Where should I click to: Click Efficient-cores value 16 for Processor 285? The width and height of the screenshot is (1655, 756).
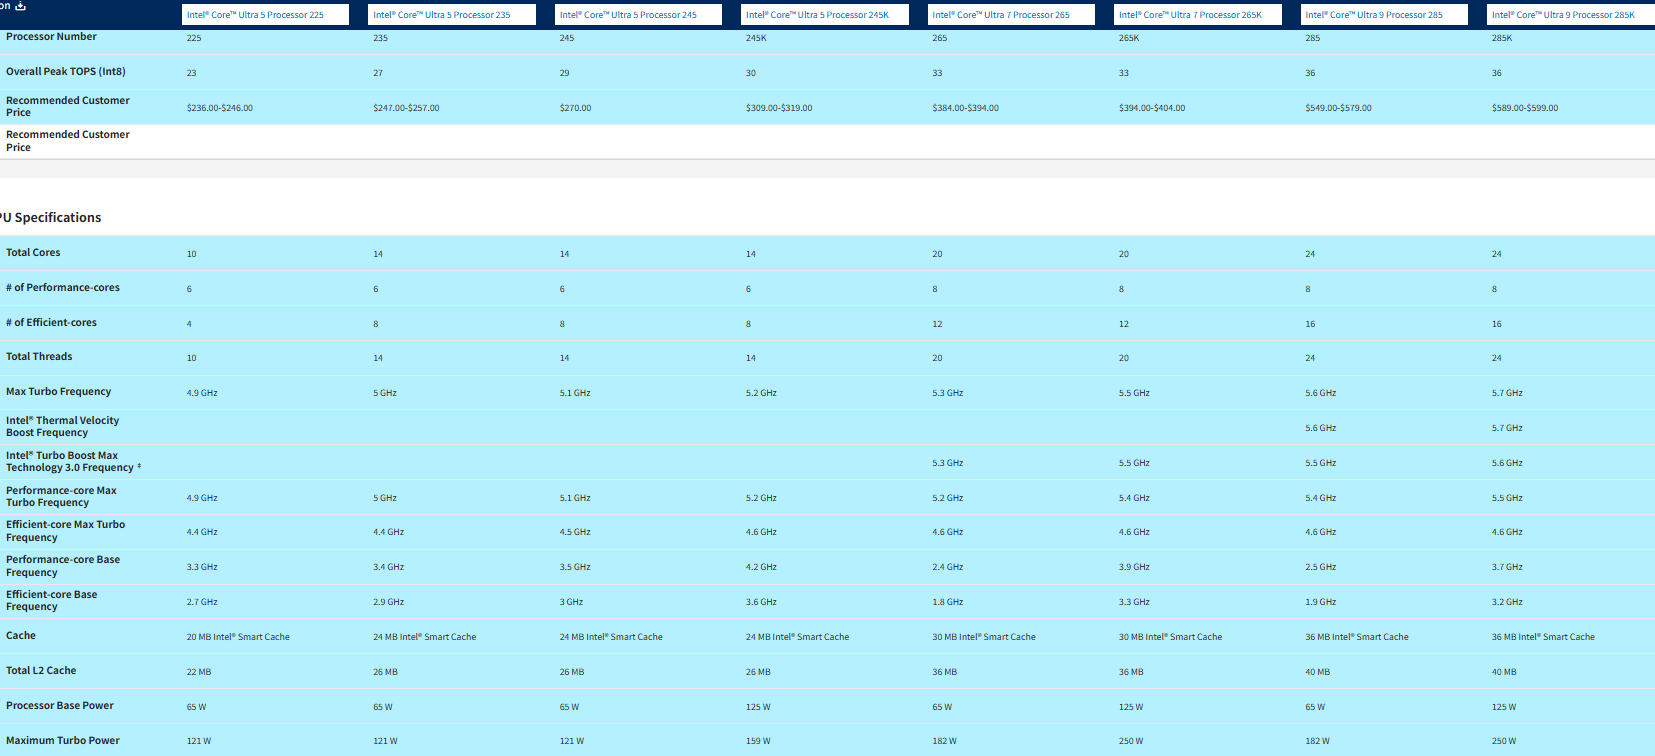click(x=1311, y=324)
